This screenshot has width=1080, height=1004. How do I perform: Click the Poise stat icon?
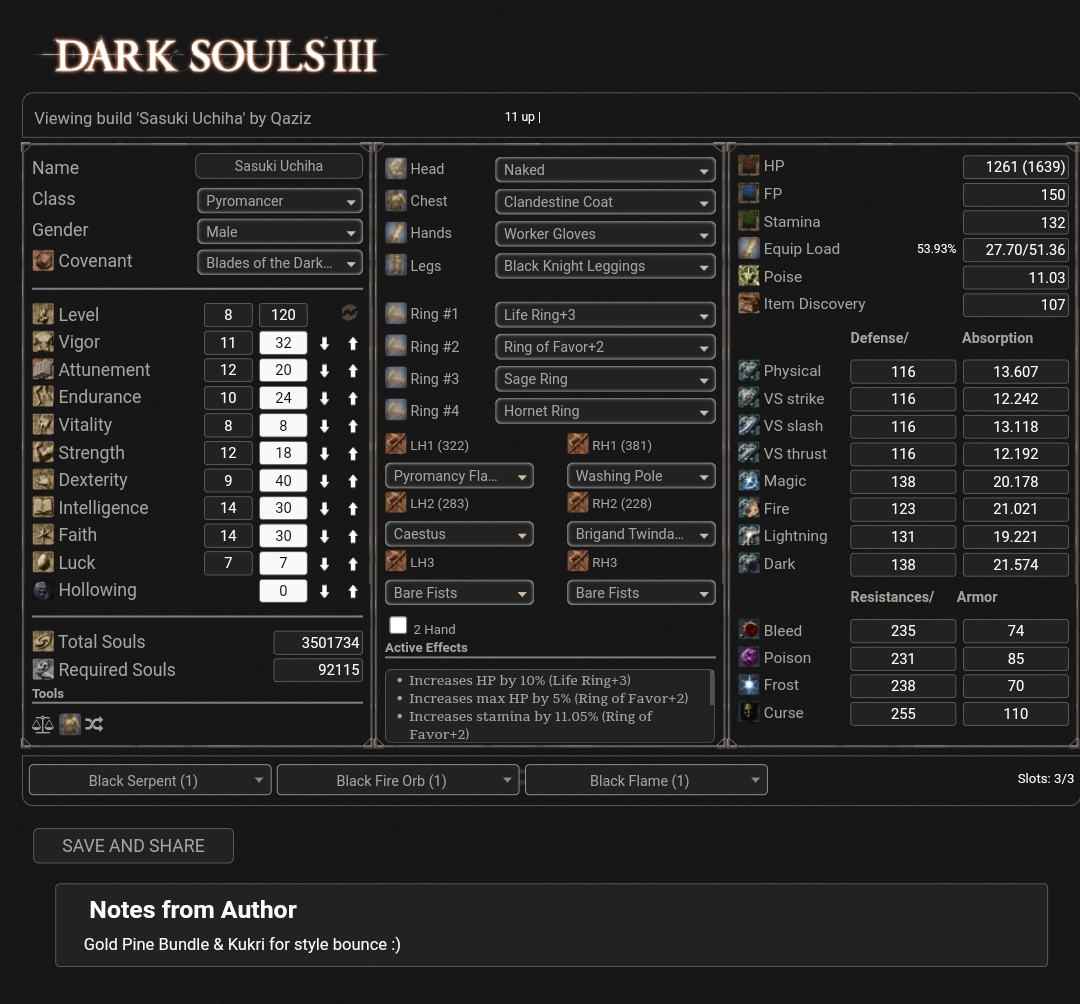click(x=749, y=276)
